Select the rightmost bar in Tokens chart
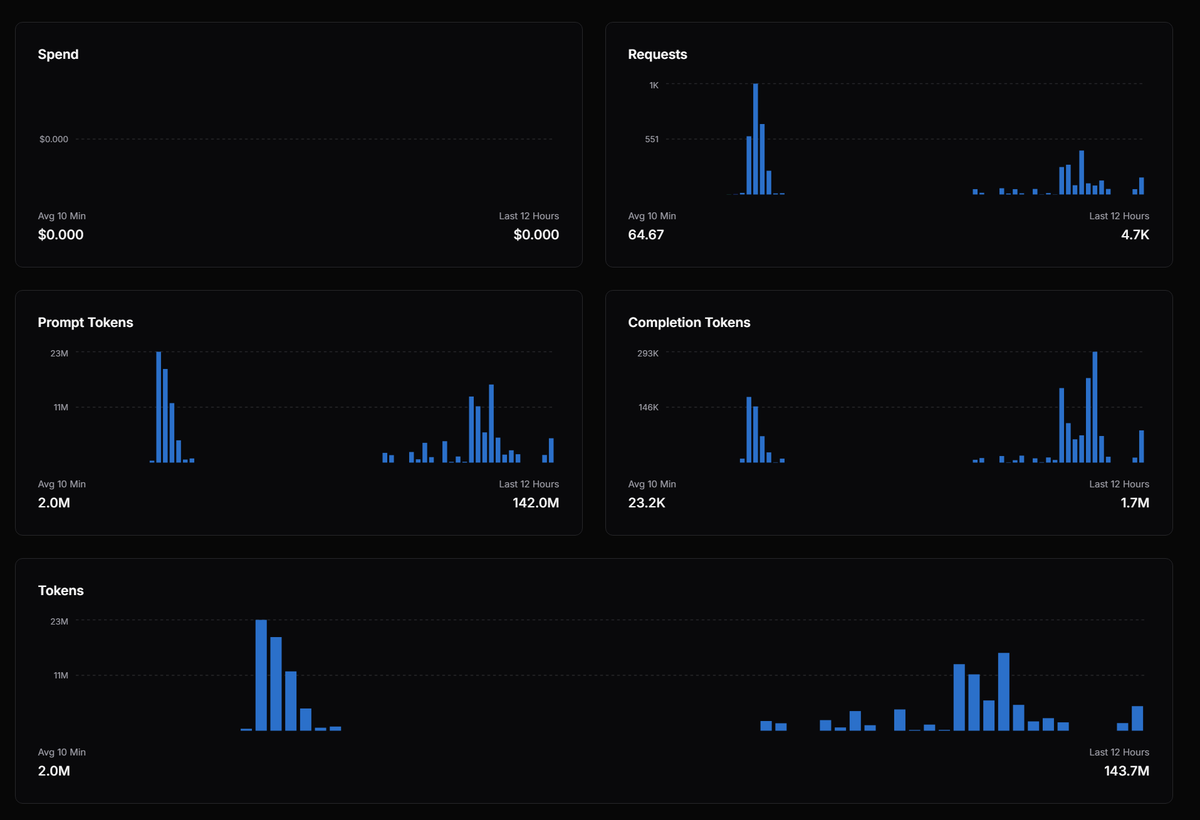 (x=1137, y=718)
